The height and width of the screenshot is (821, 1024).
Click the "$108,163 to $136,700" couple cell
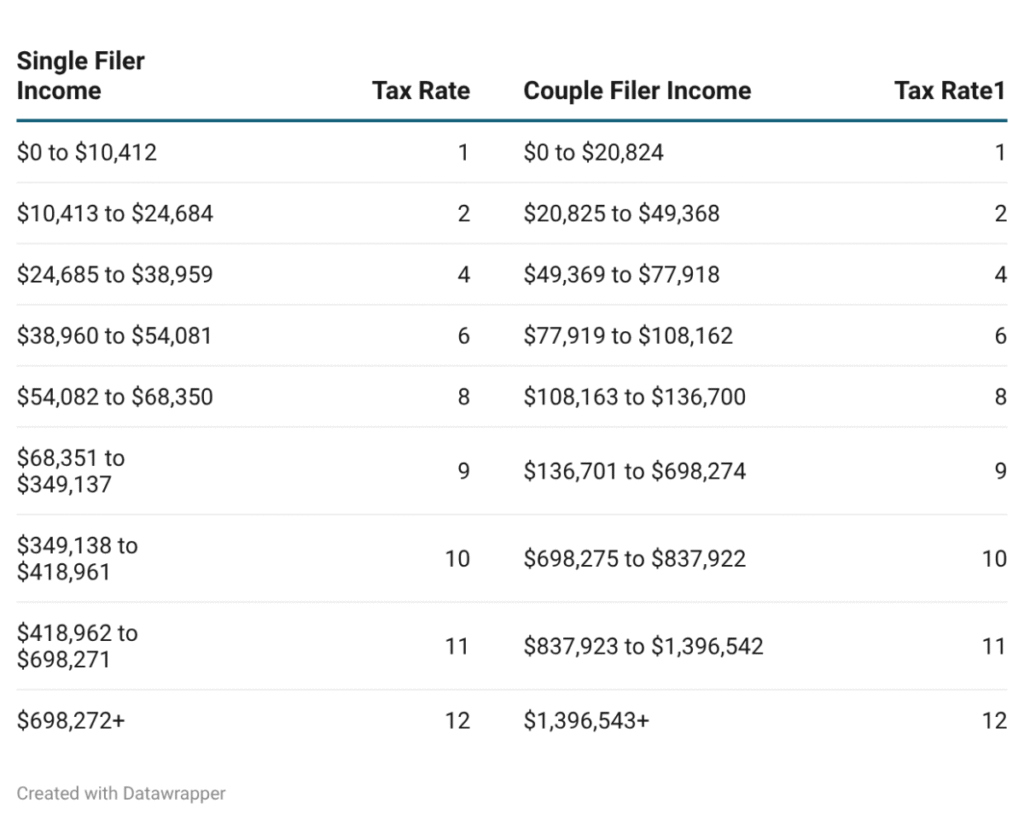tap(635, 397)
